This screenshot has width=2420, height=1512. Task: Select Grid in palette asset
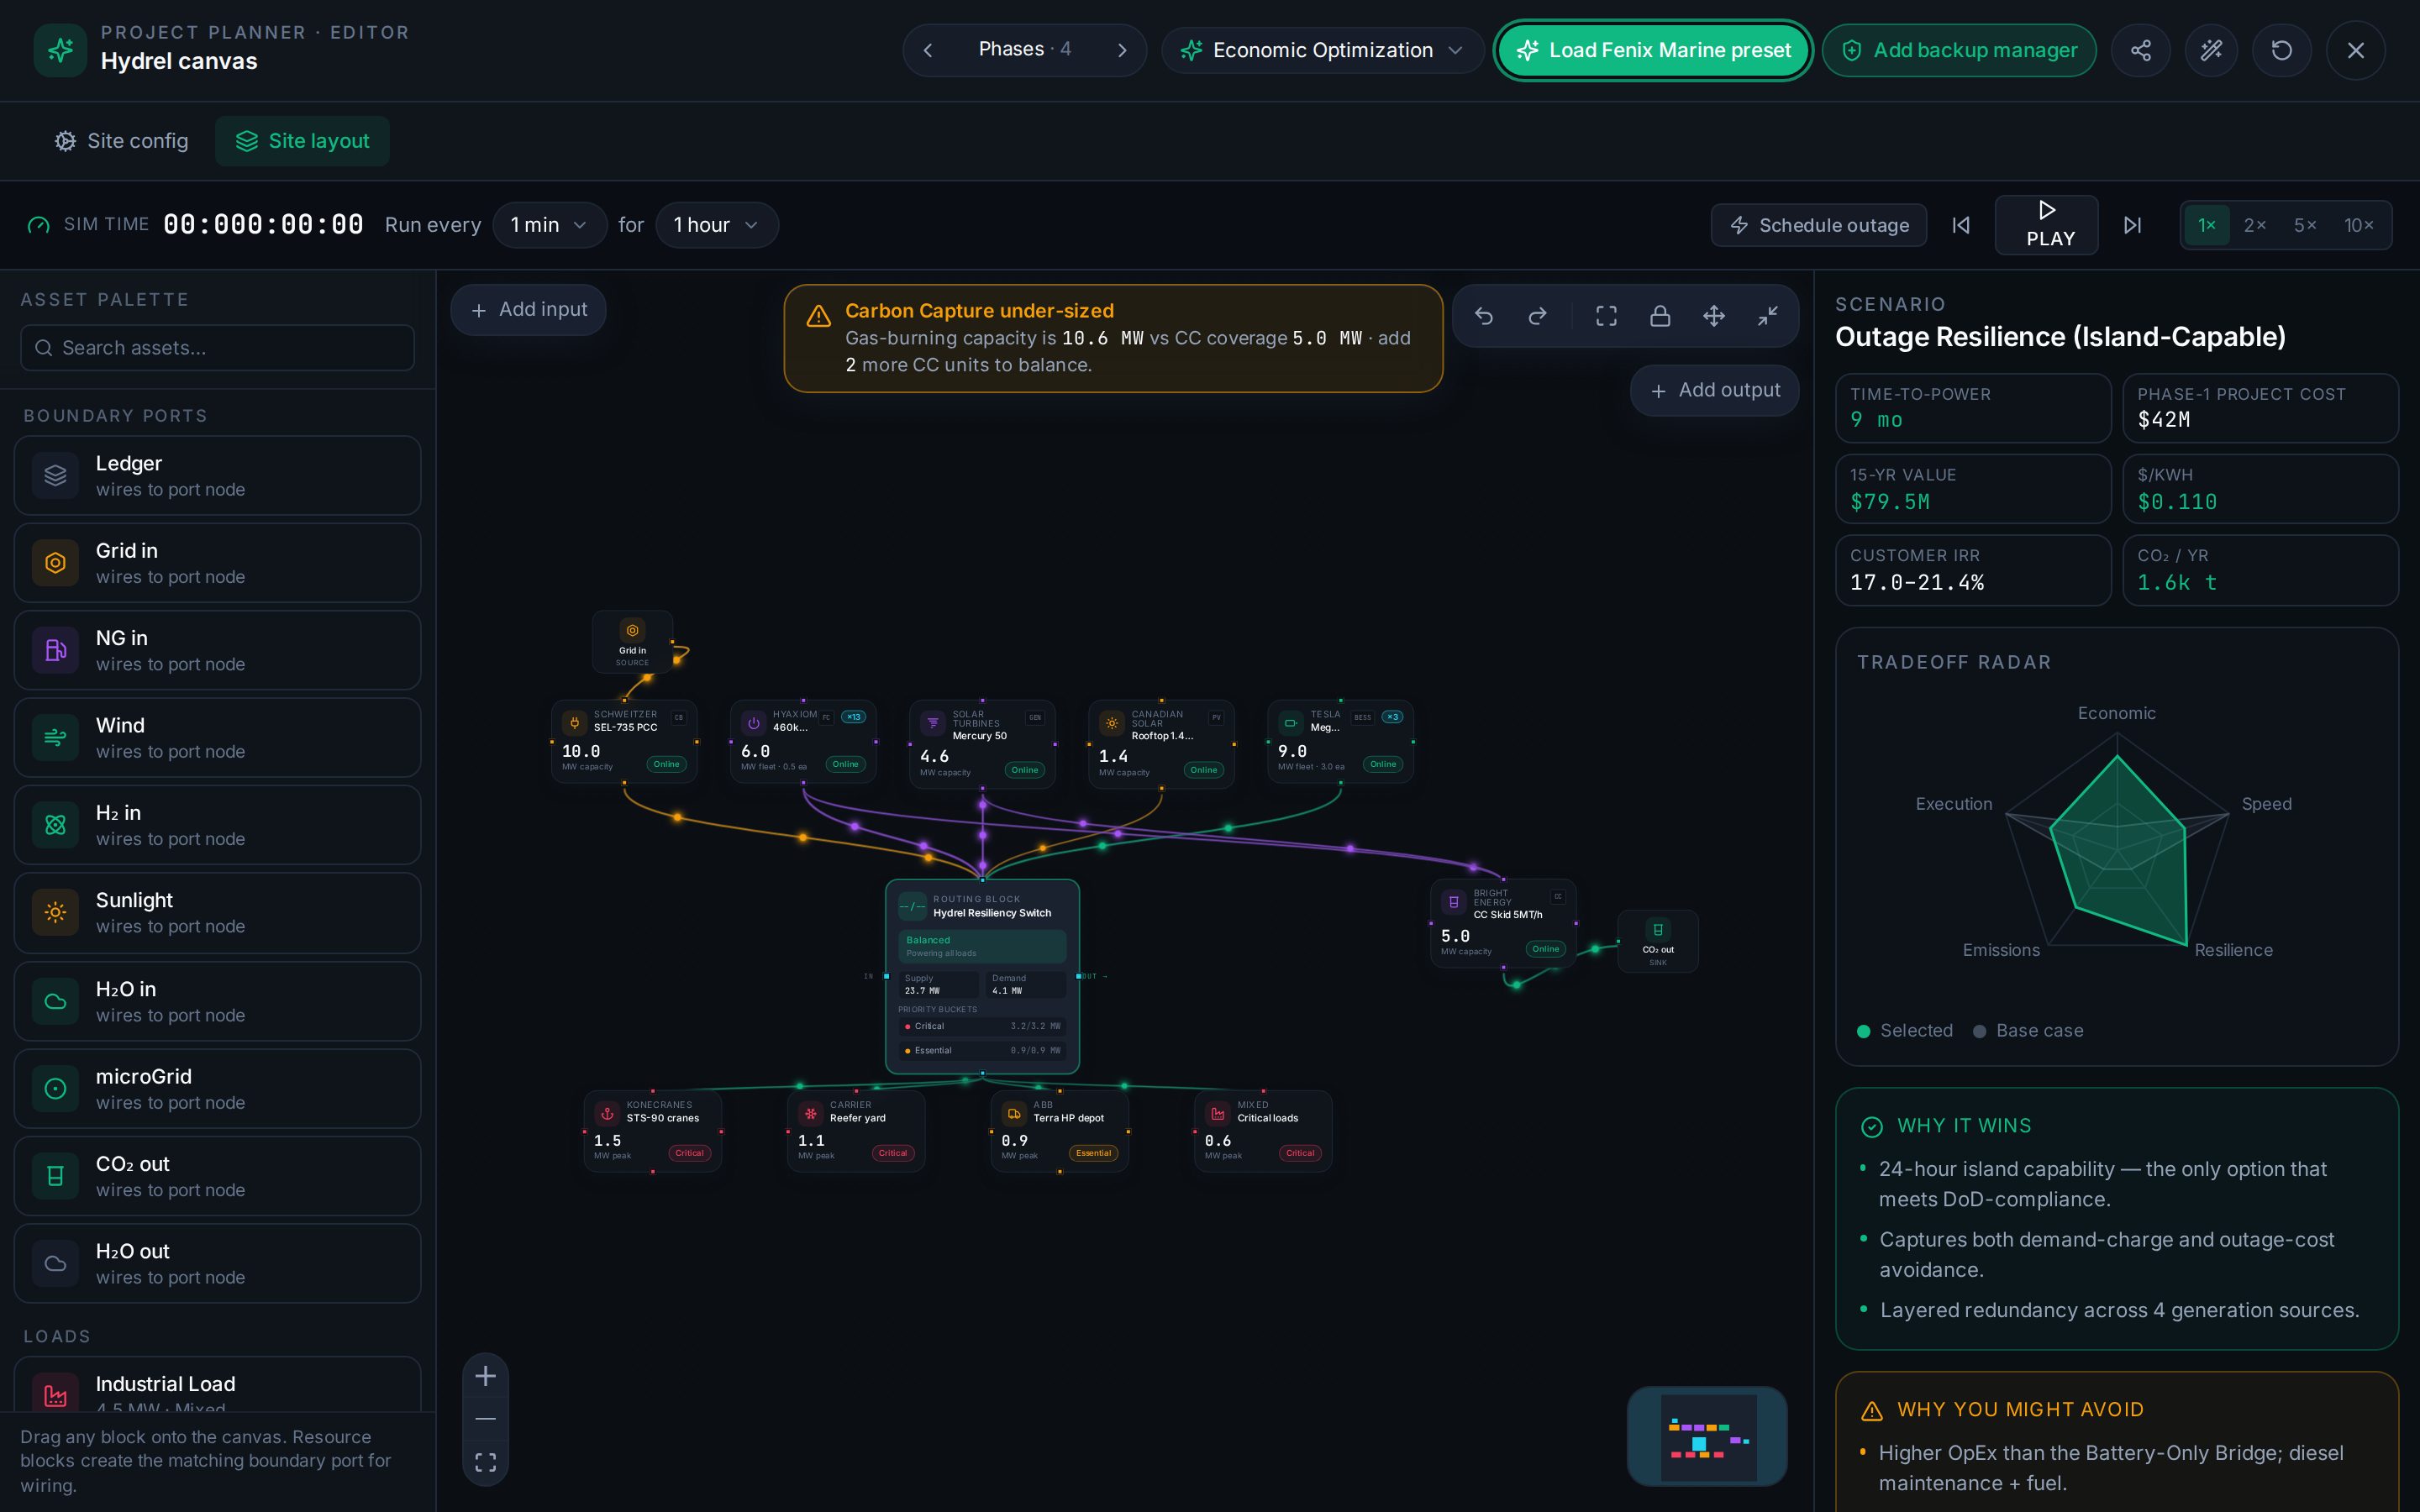[217, 563]
